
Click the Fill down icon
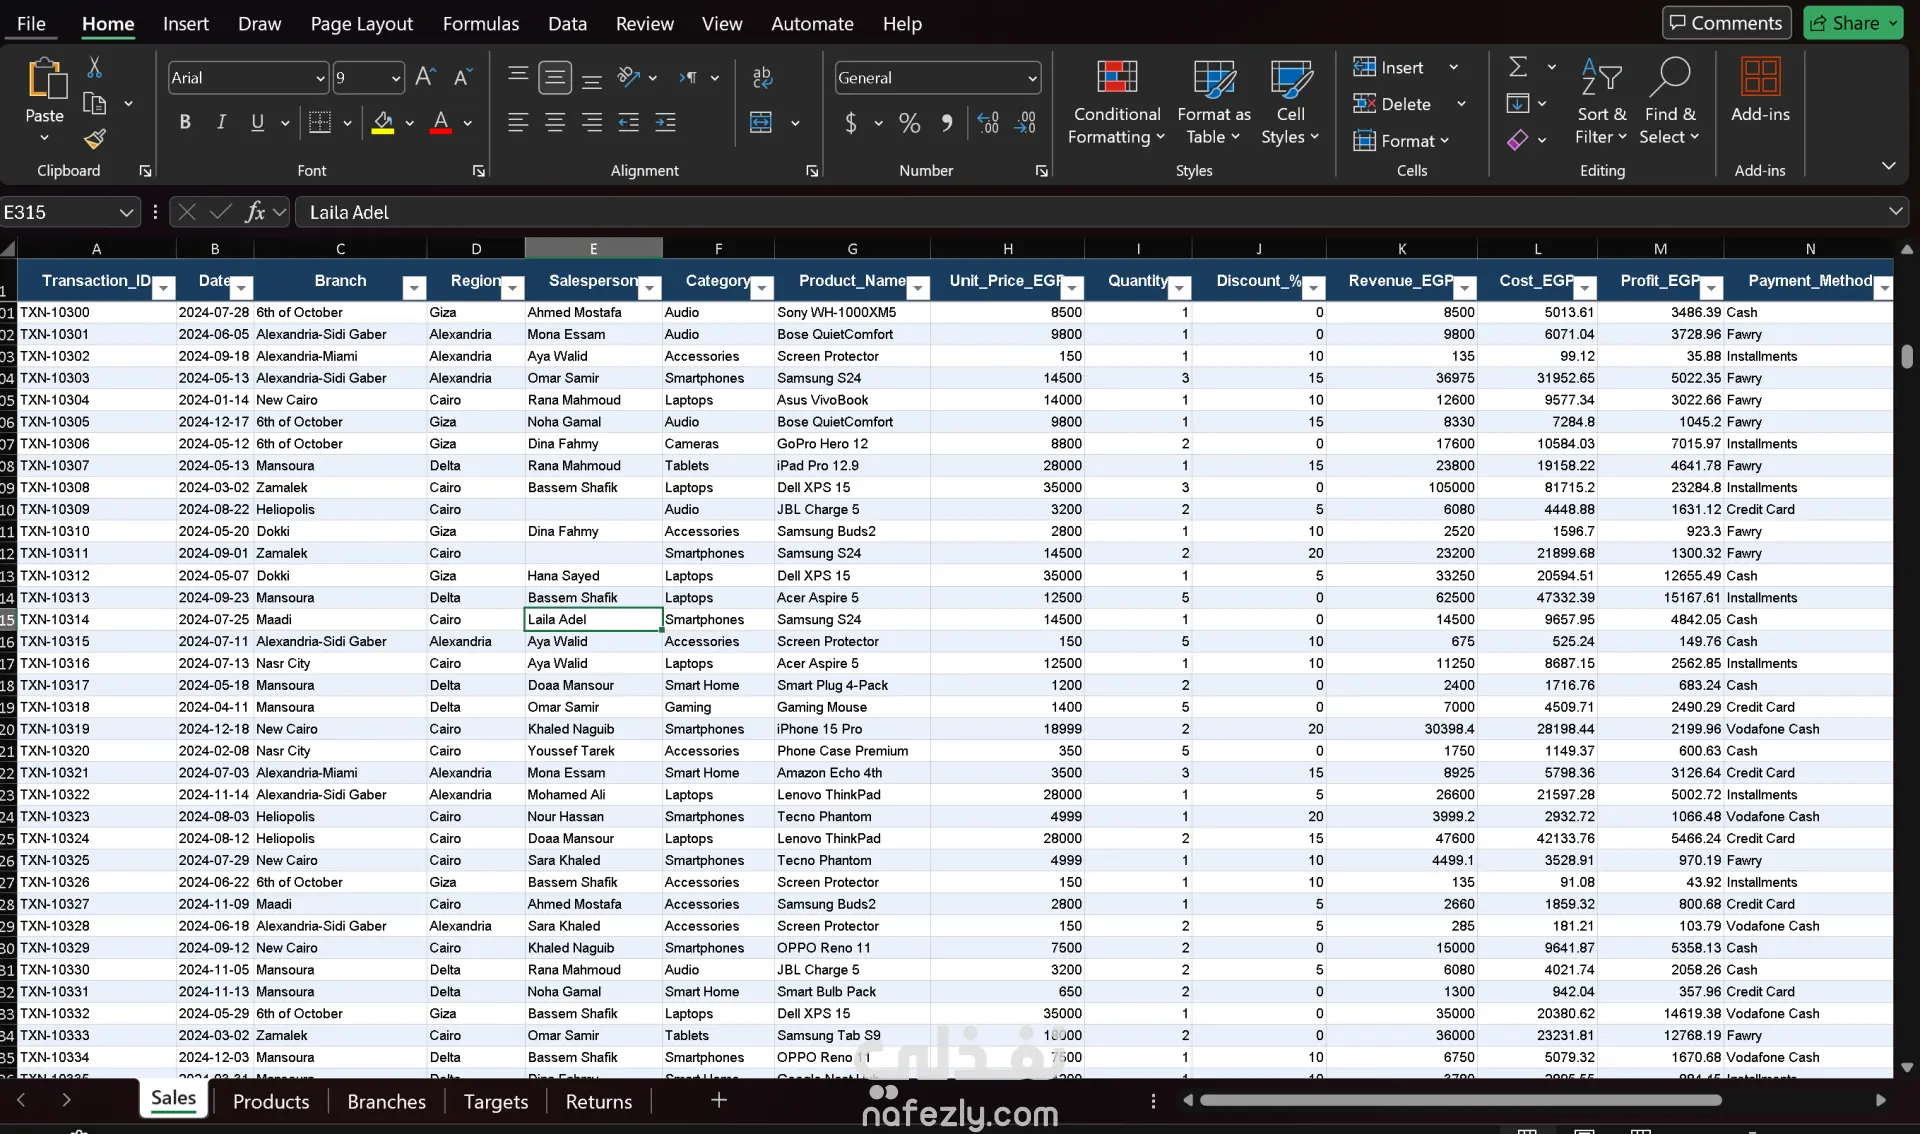click(1517, 103)
